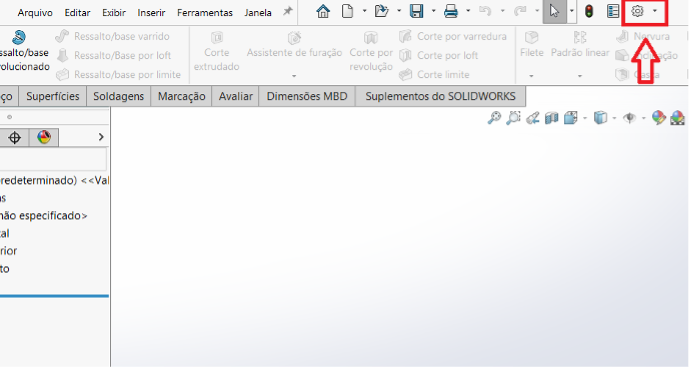Expand the Select tool dropdown arrow
Image resolution: width=690 pixels, height=368 pixels.
click(571, 11)
